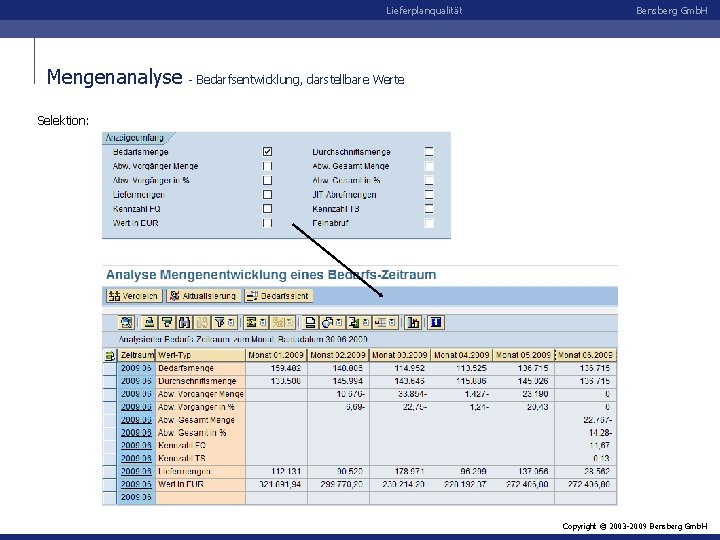
Task: Check the Durchschnittsmenge checkbox
Action: [x=429, y=152]
